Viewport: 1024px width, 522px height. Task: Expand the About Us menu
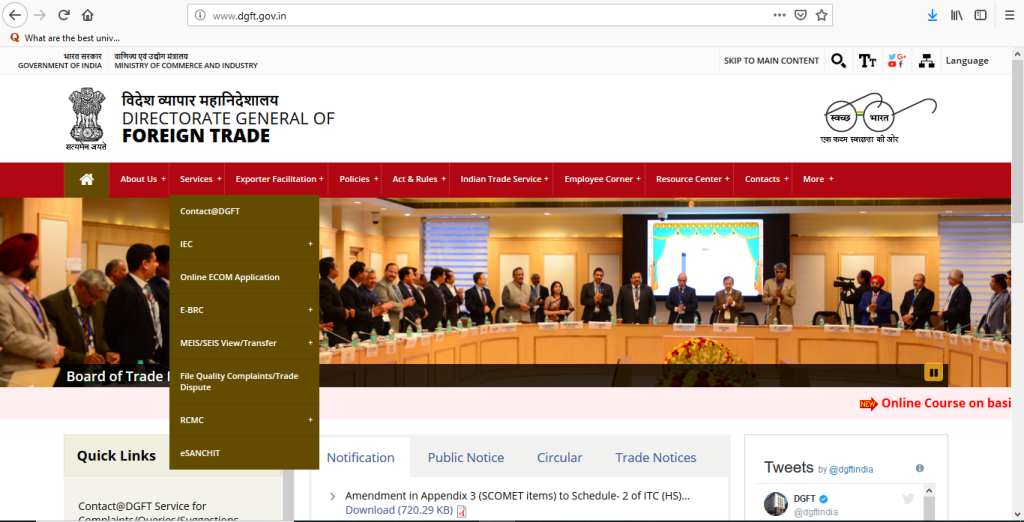click(x=142, y=179)
